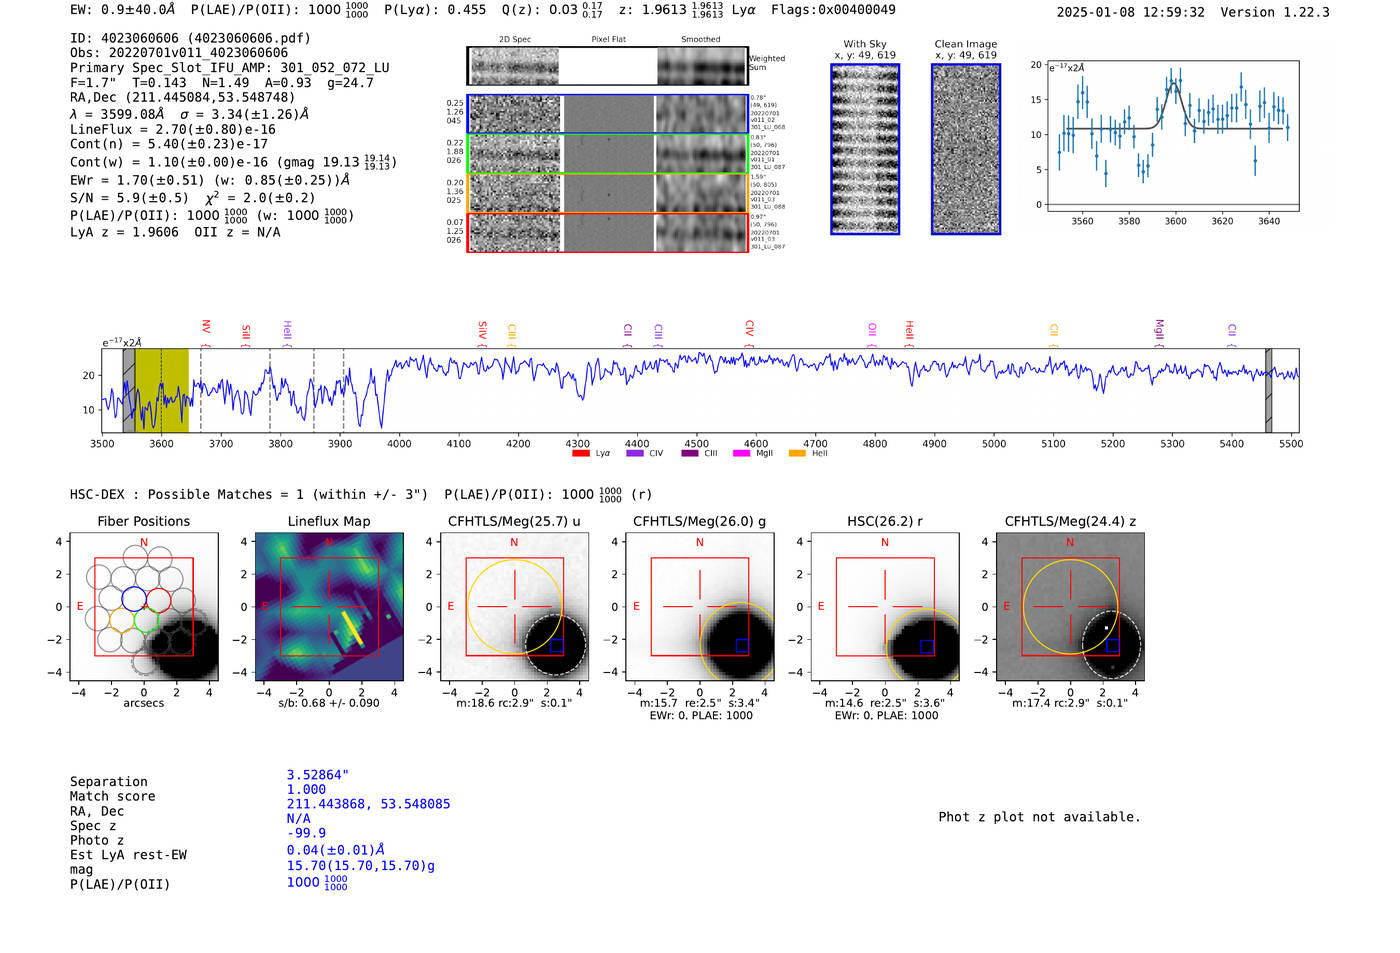Click the Est LyA rest-EW value 0.04(±0.01)Å
The width and height of the screenshot is (1400, 953).
coord(336,850)
